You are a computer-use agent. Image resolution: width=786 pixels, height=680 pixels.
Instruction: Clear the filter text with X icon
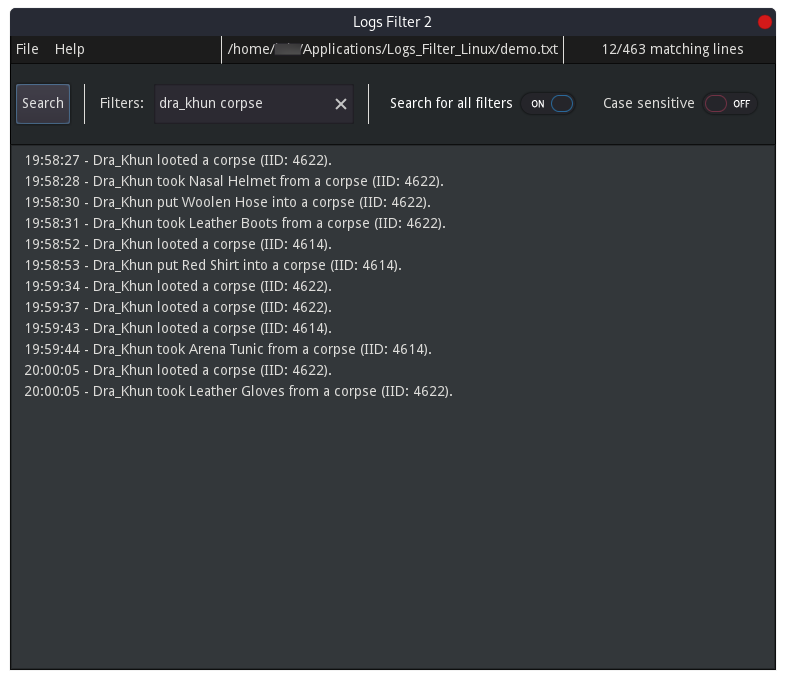tap(340, 104)
